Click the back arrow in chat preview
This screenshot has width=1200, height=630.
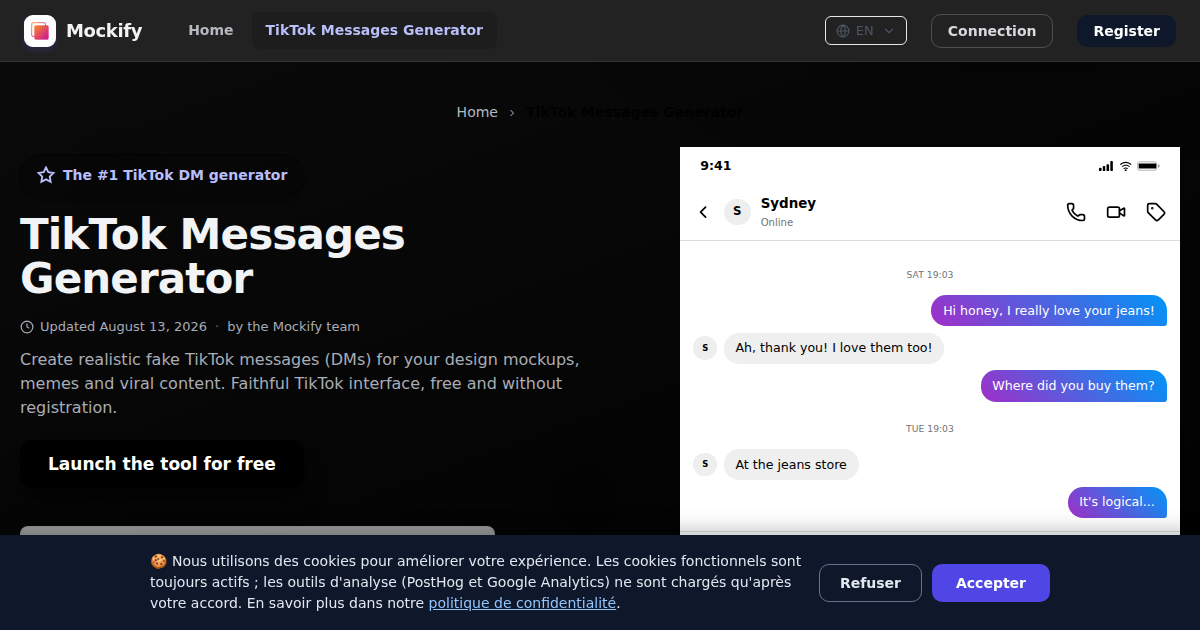(x=703, y=212)
